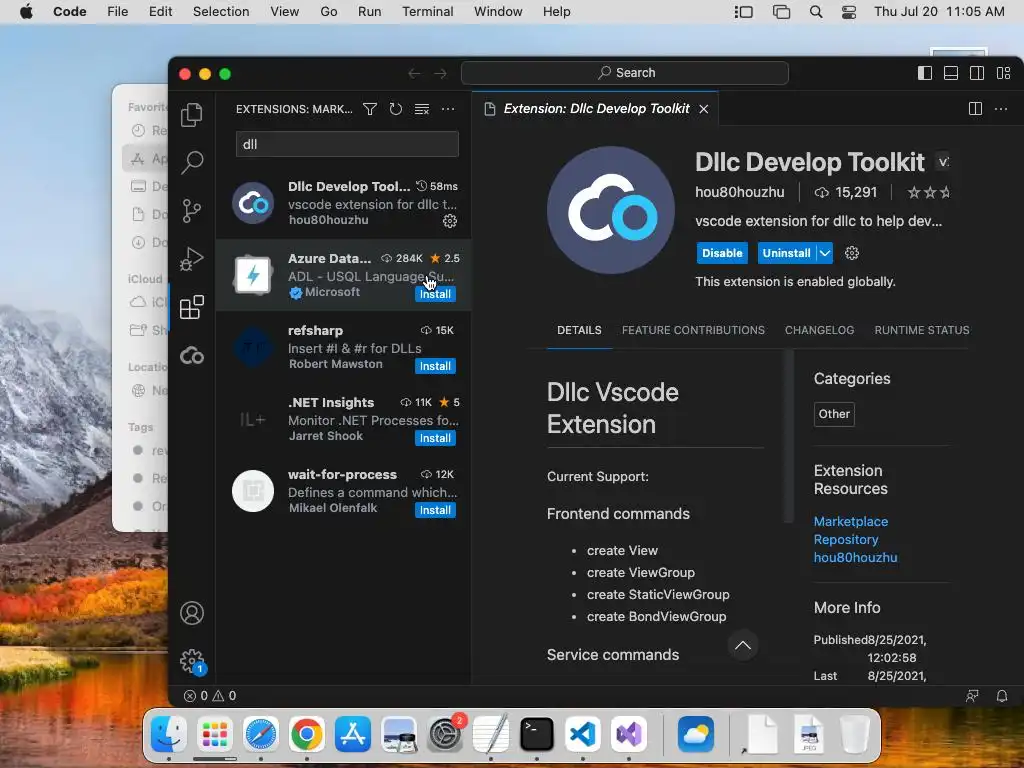Focus the title bar Search command center
This screenshot has width=1024, height=768.
[x=624, y=73]
